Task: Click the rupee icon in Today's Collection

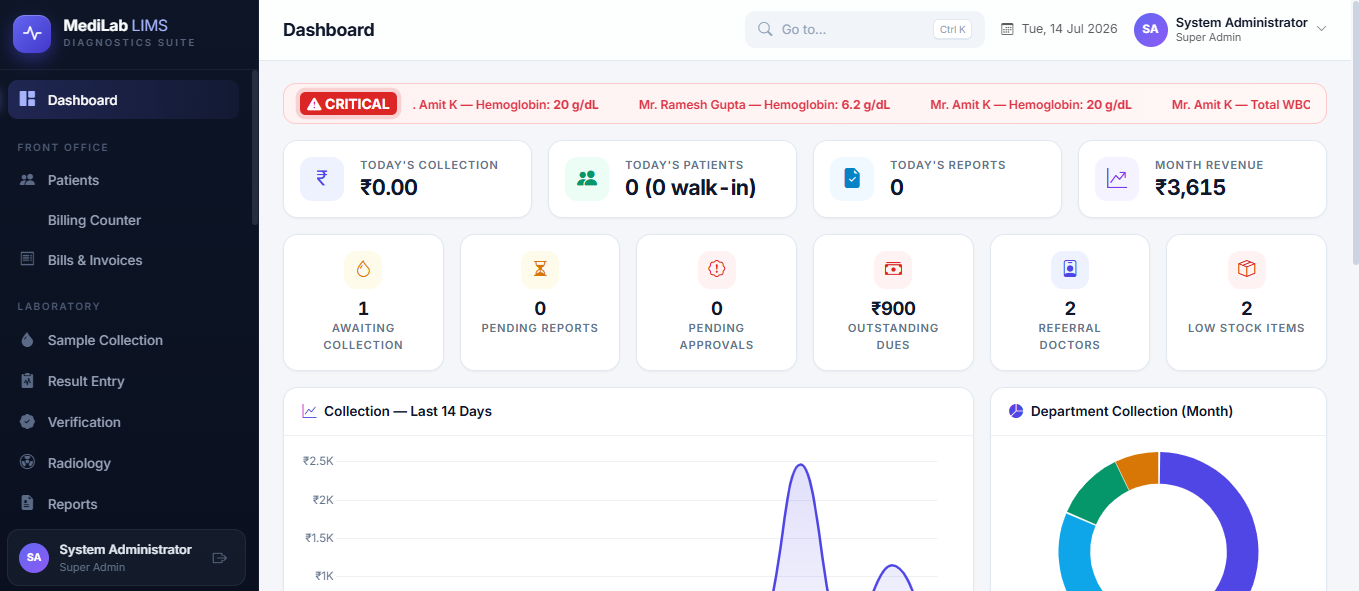Action: (322, 179)
